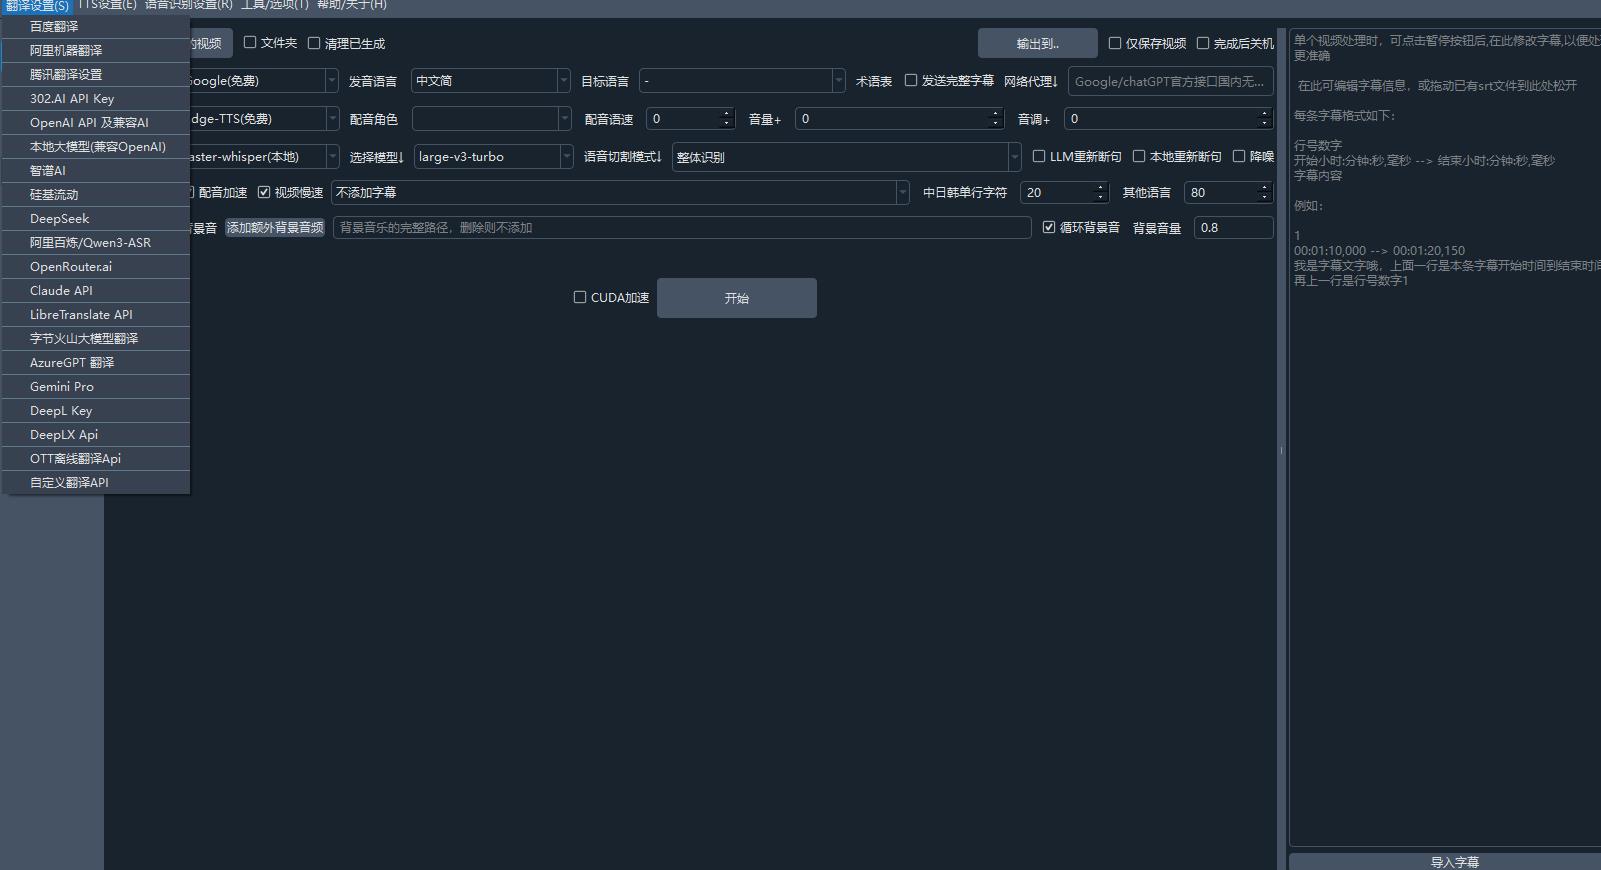The width and height of the screenshot is (1601, 870).
Task: Open the 目标语言 dropdown
Action: coord(837,81)
